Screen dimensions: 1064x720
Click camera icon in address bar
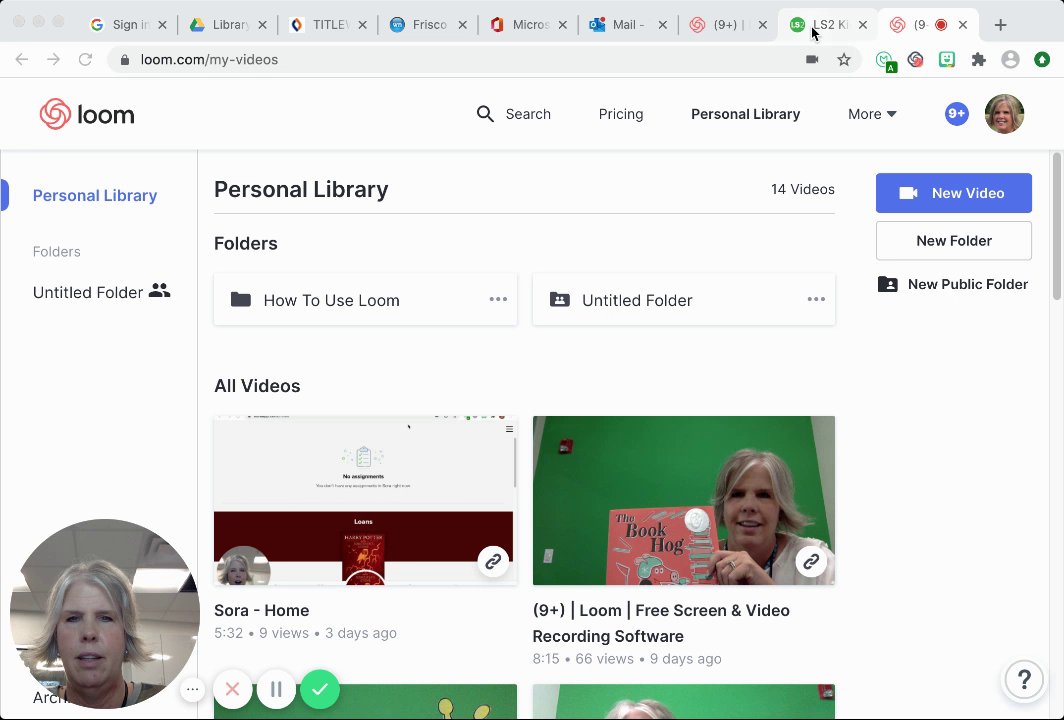[812, 60]
